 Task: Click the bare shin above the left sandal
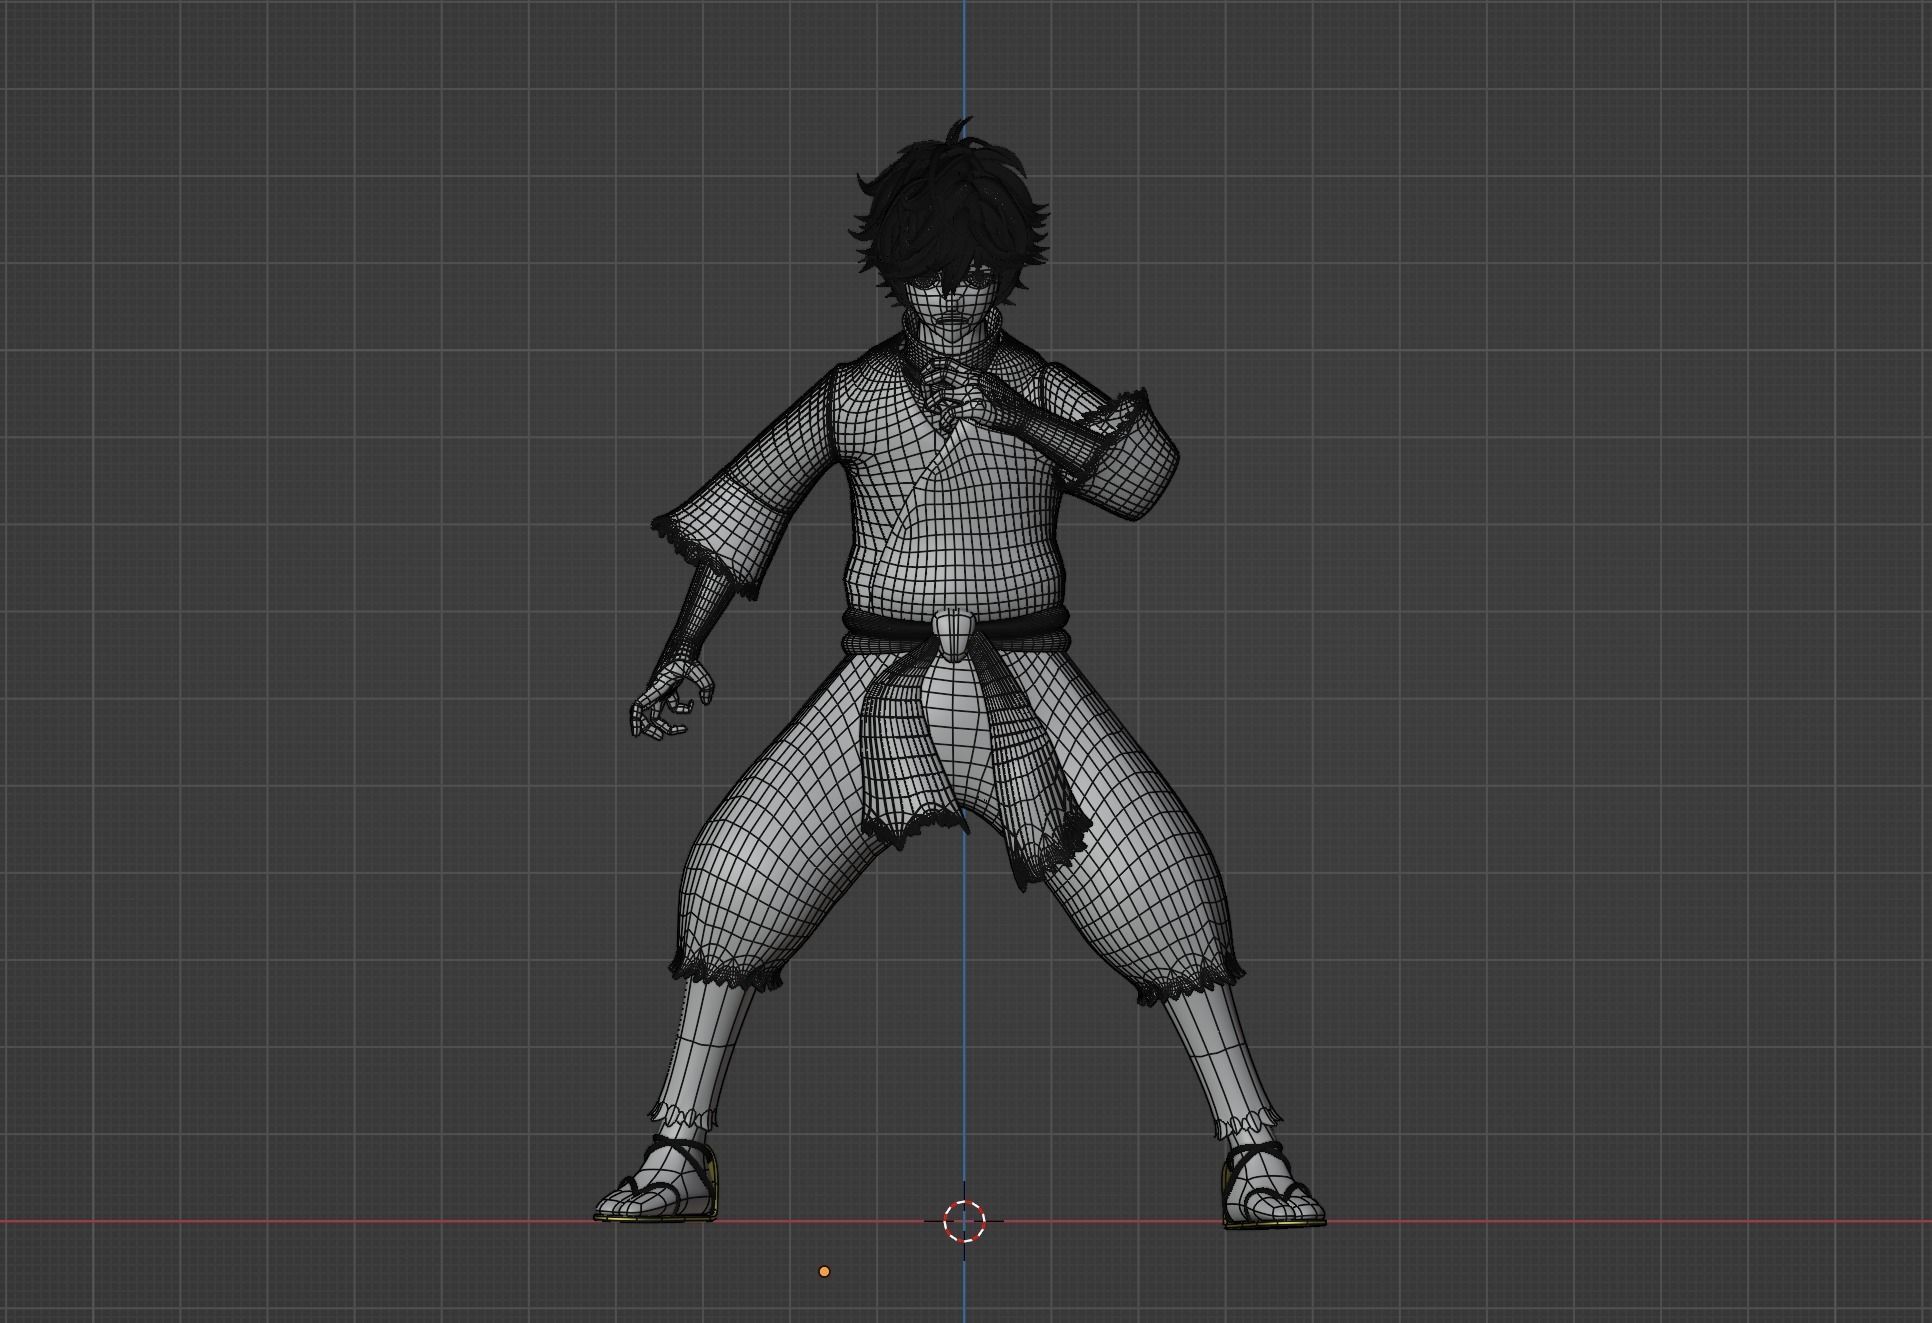click(705, 1045)
